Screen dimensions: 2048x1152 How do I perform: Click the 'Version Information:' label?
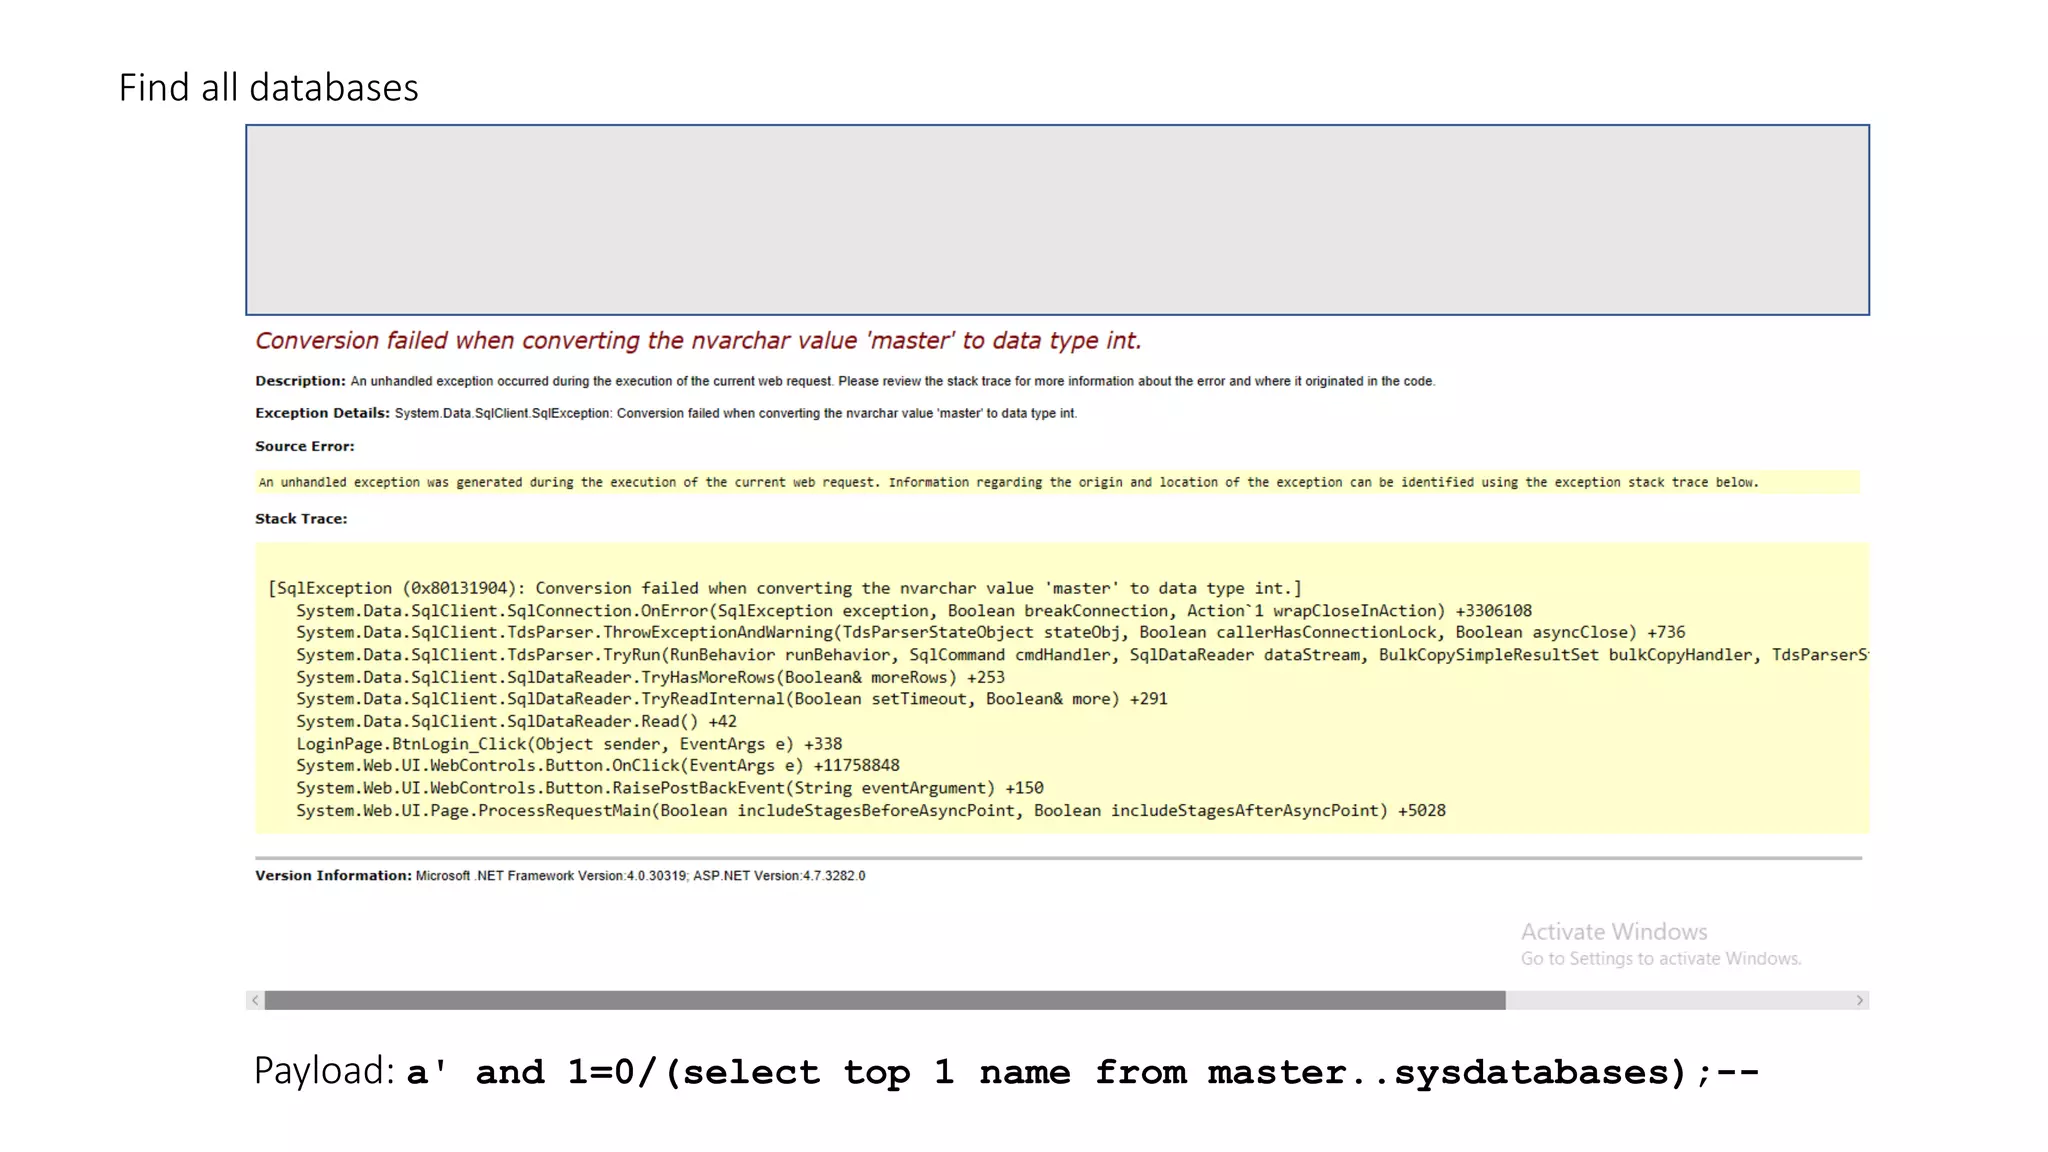[x=333, y=875]
